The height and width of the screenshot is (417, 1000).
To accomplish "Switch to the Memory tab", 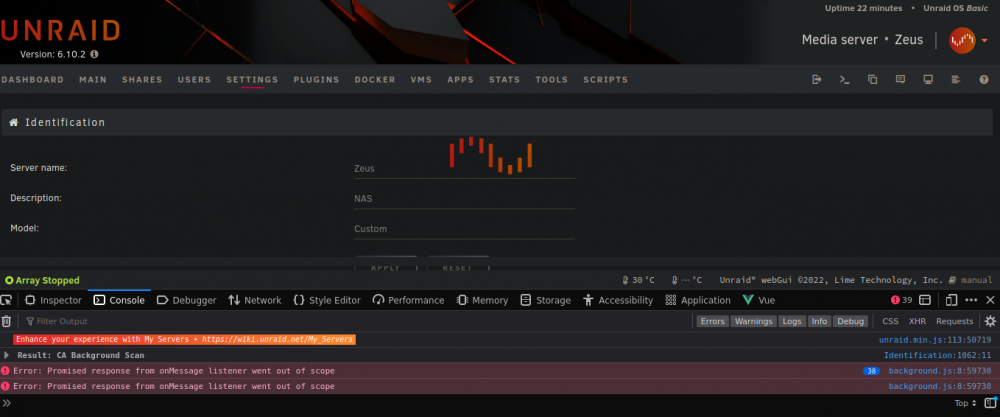I will click(x=482, y=300).
